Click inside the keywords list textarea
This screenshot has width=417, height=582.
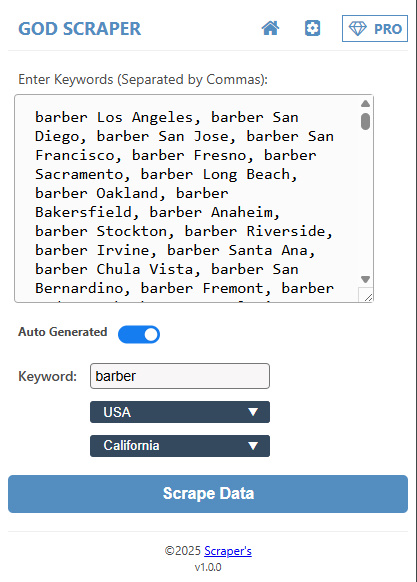(188, 199)
